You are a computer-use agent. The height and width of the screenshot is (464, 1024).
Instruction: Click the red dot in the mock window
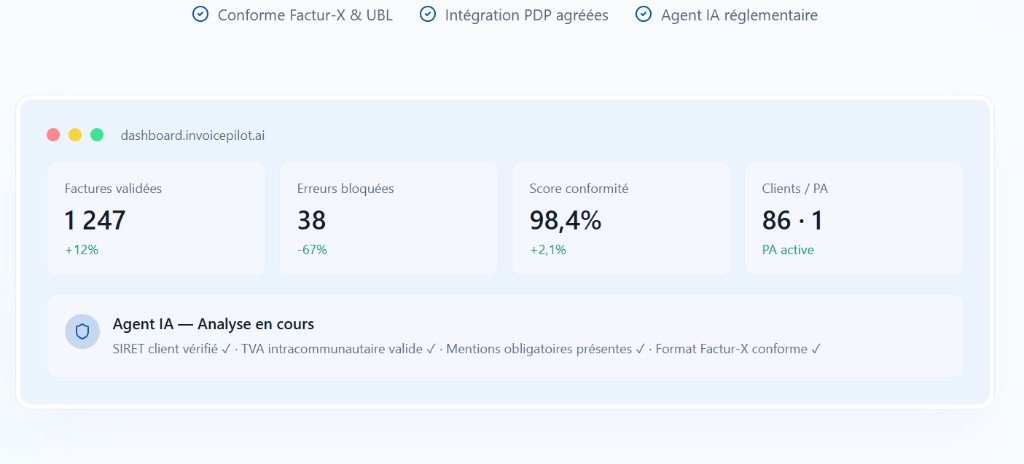point(54,135)
